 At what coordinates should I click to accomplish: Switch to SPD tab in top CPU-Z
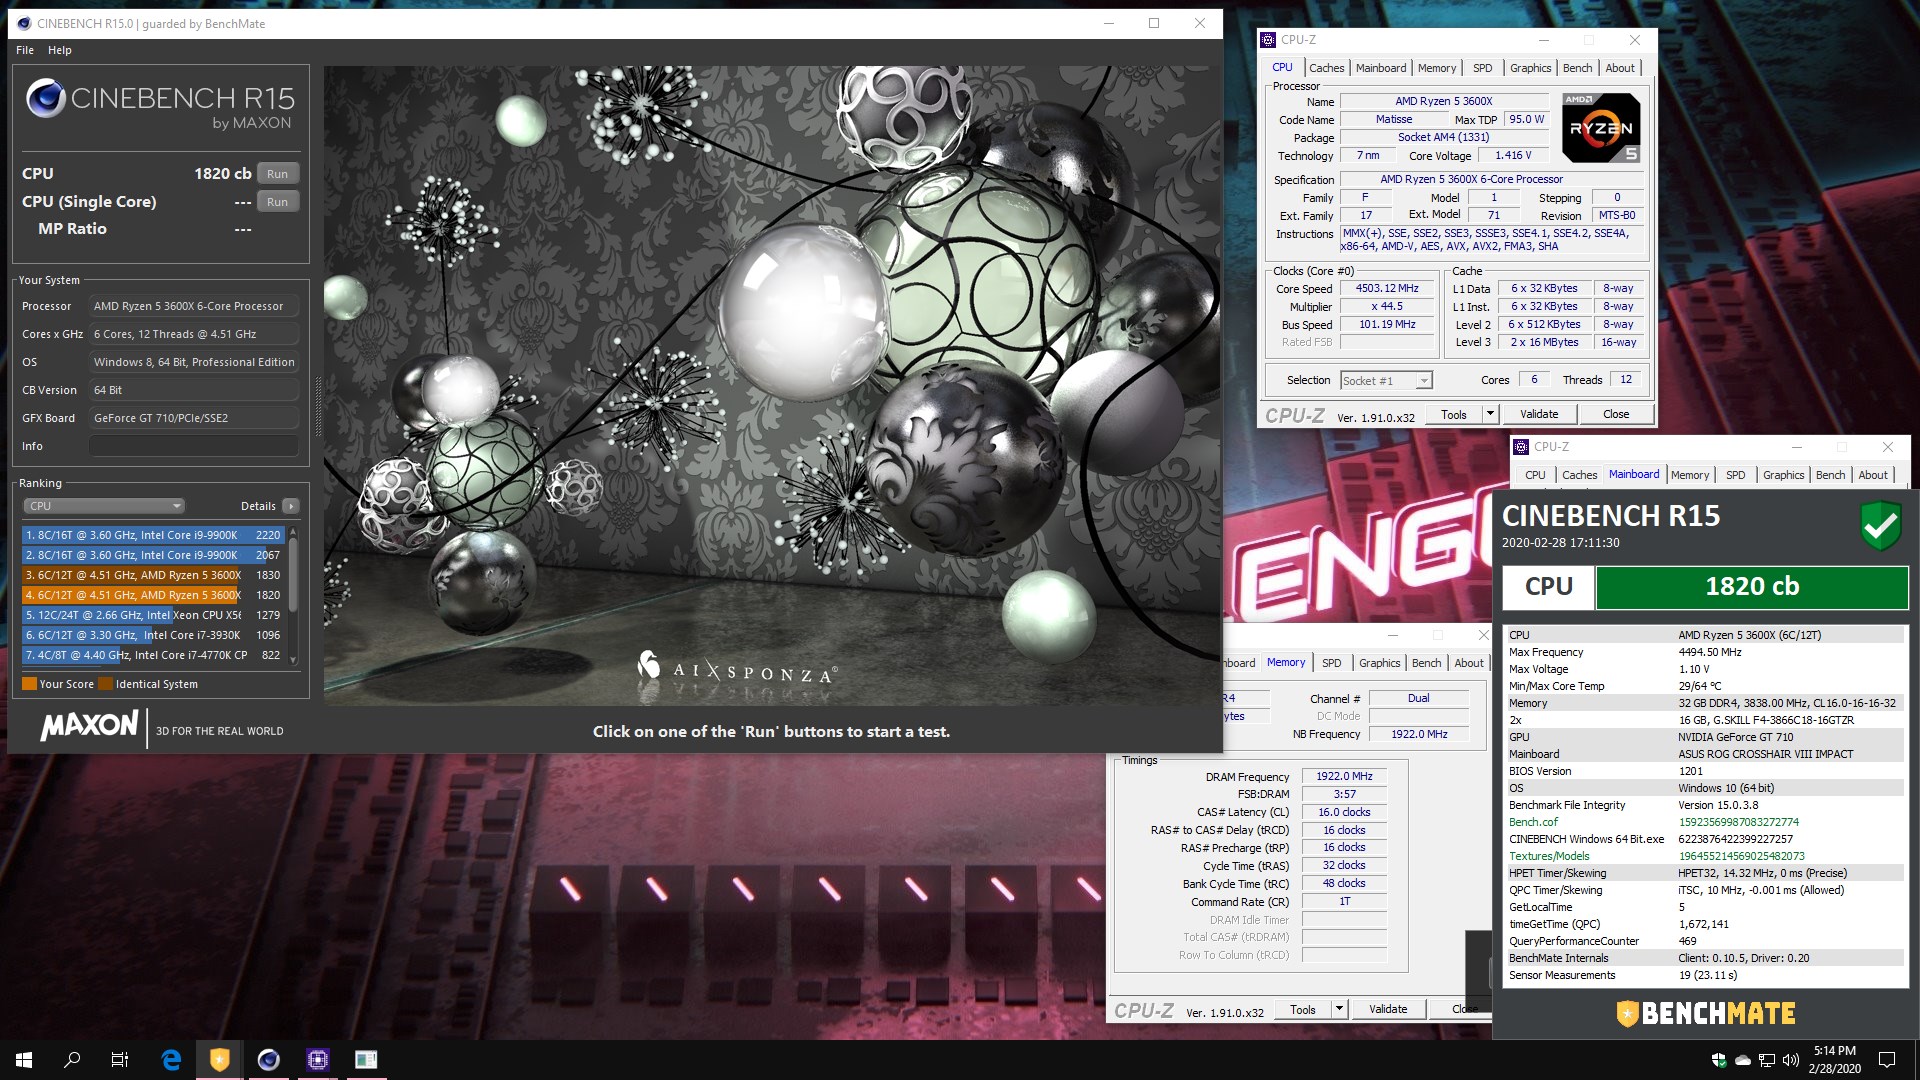[x=1482, y=68]
